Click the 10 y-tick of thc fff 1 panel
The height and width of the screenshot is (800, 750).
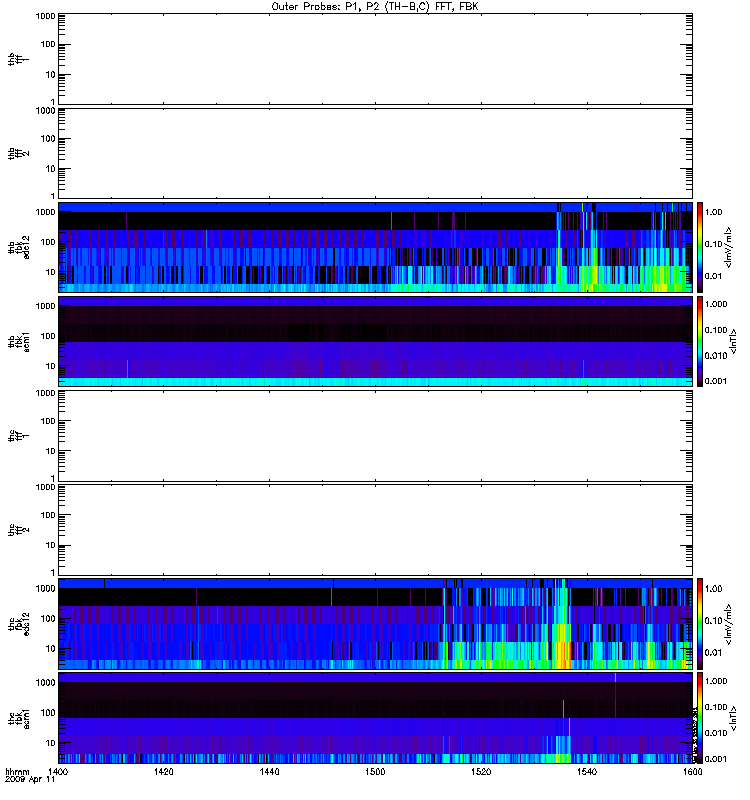click(x=51, y=452)
